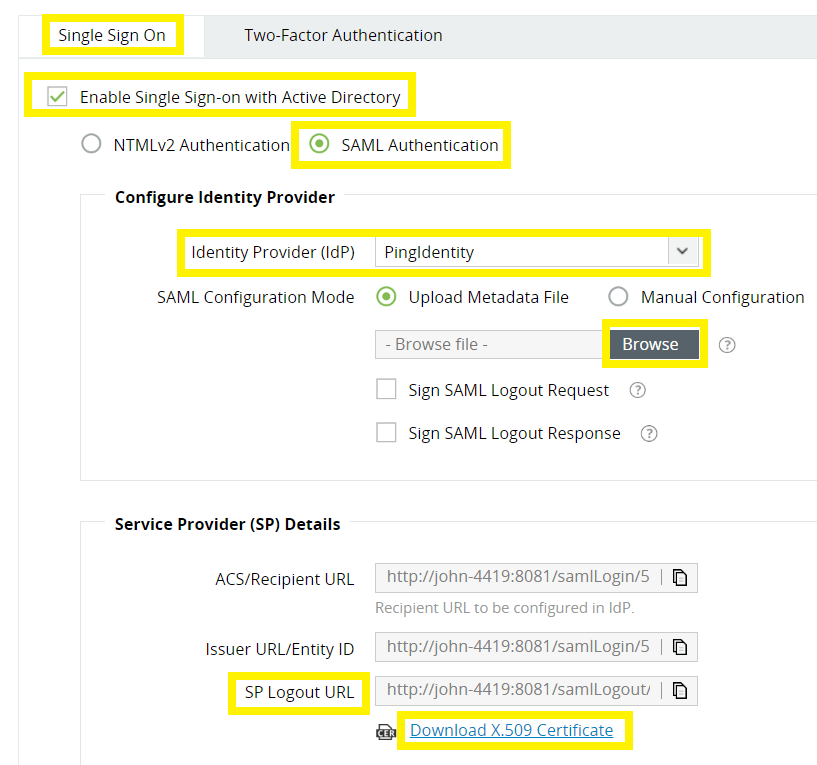Switch to the Two-Factor Authentication tab
The height and width of the screenshot is (765, 817).
[343, 34]
